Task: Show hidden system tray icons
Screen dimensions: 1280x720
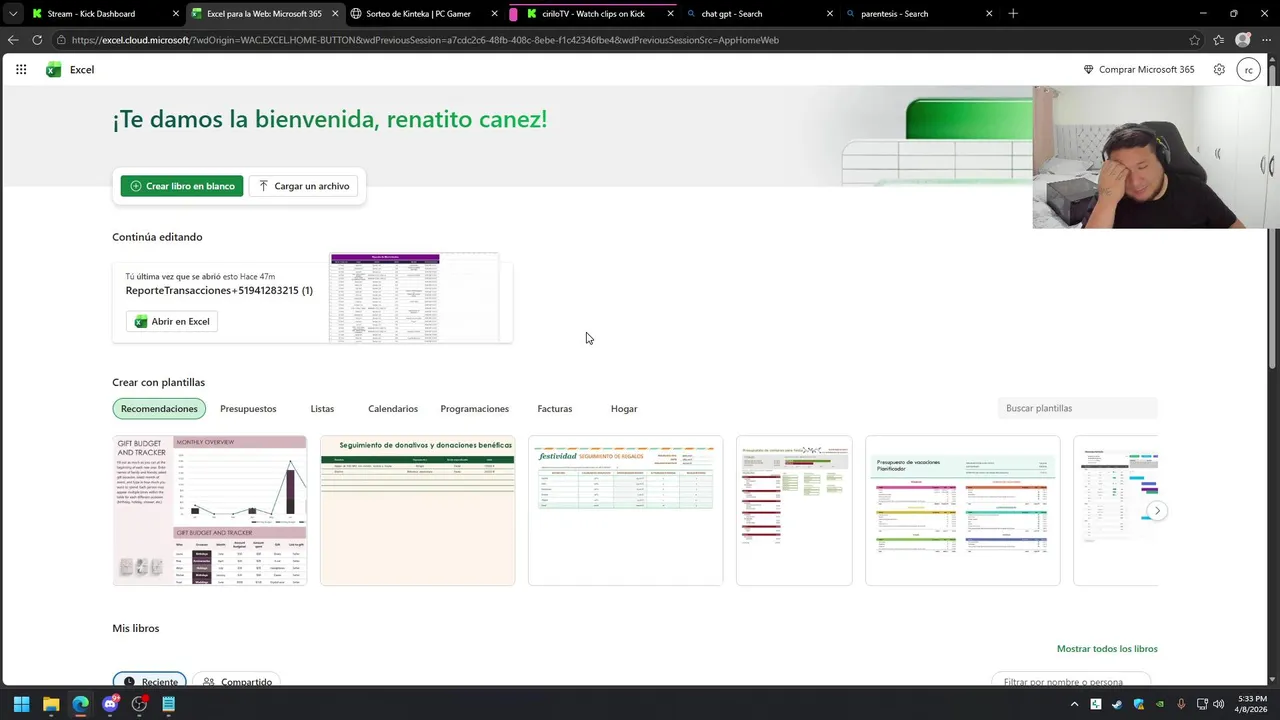Action: click(x=1075, y=704)
